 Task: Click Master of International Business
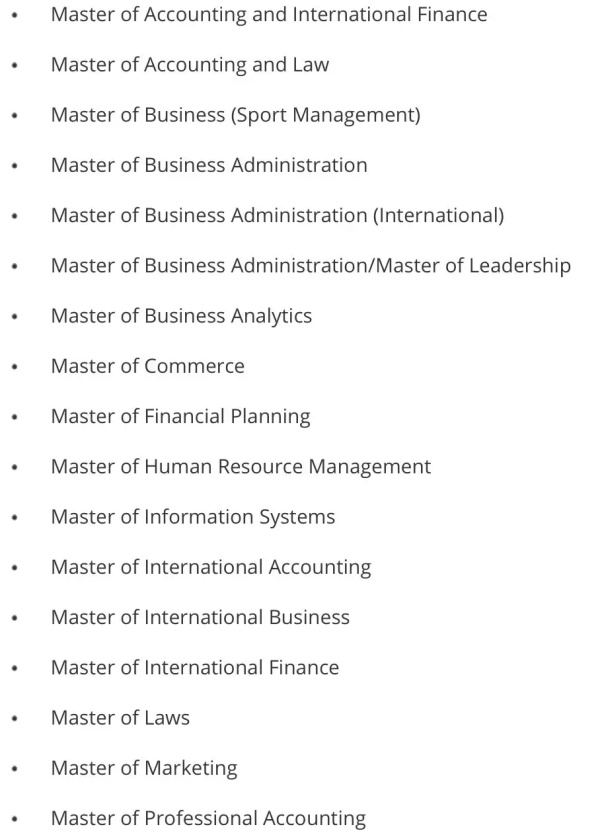pyautogui.click(x=200, y=617)
